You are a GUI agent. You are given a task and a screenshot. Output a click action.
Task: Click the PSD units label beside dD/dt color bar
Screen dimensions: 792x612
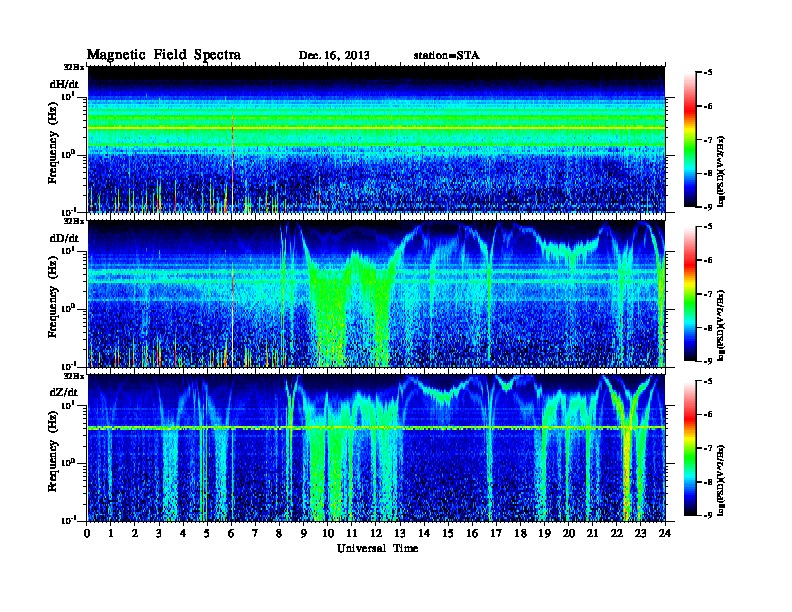tap(721, 326)
